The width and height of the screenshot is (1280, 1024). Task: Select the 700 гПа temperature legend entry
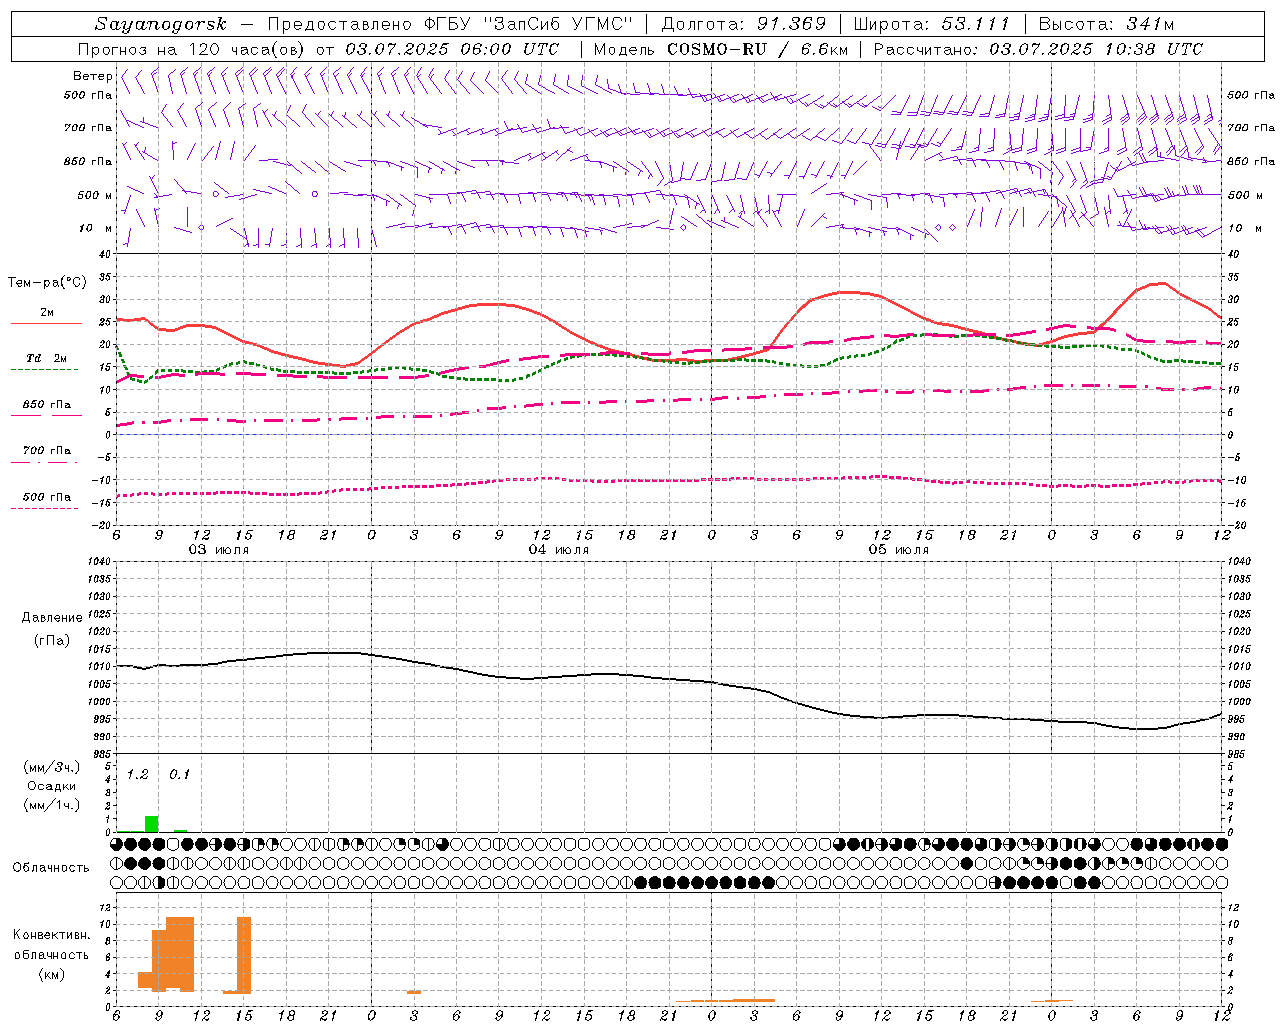coord(46,451)
